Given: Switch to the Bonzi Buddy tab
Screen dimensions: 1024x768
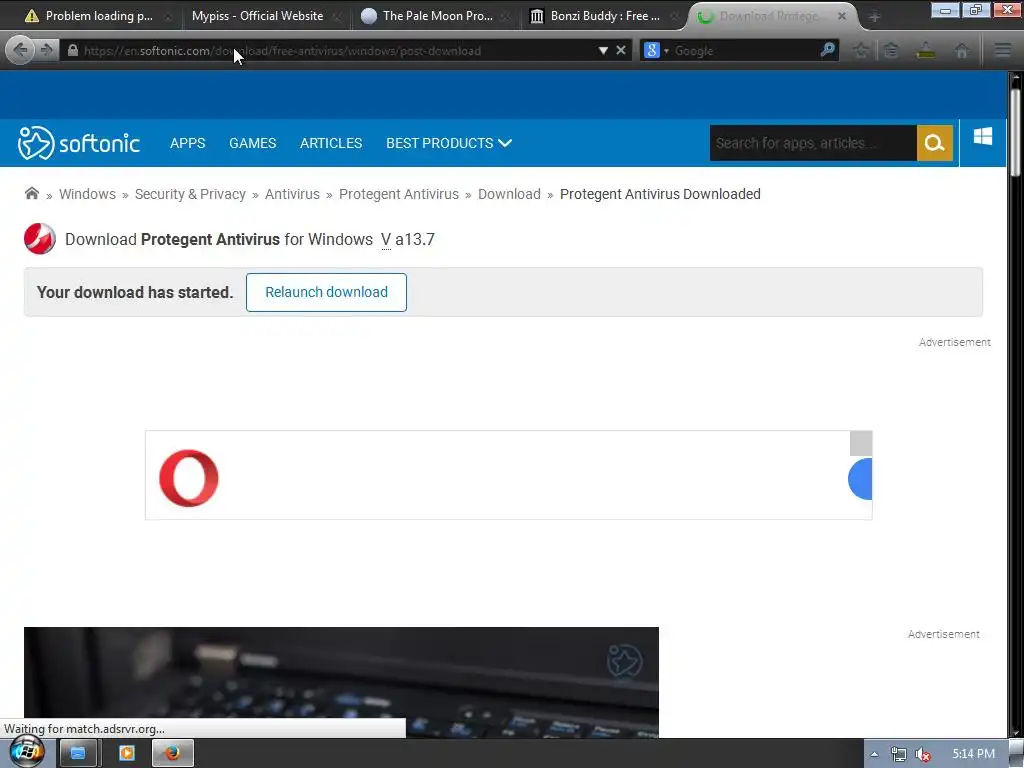Looking at the screenshot, I should point(605,16).
